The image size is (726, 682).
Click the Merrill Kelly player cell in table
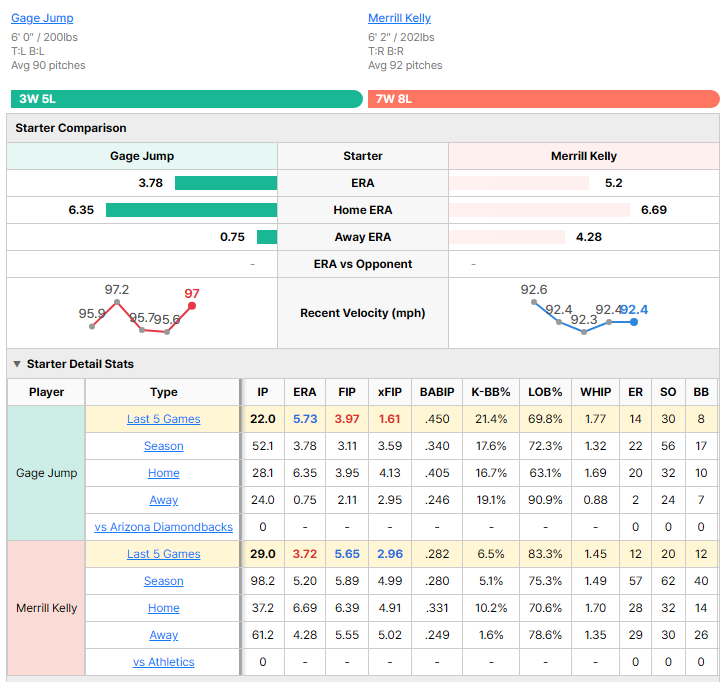click(x=46, y=608)
